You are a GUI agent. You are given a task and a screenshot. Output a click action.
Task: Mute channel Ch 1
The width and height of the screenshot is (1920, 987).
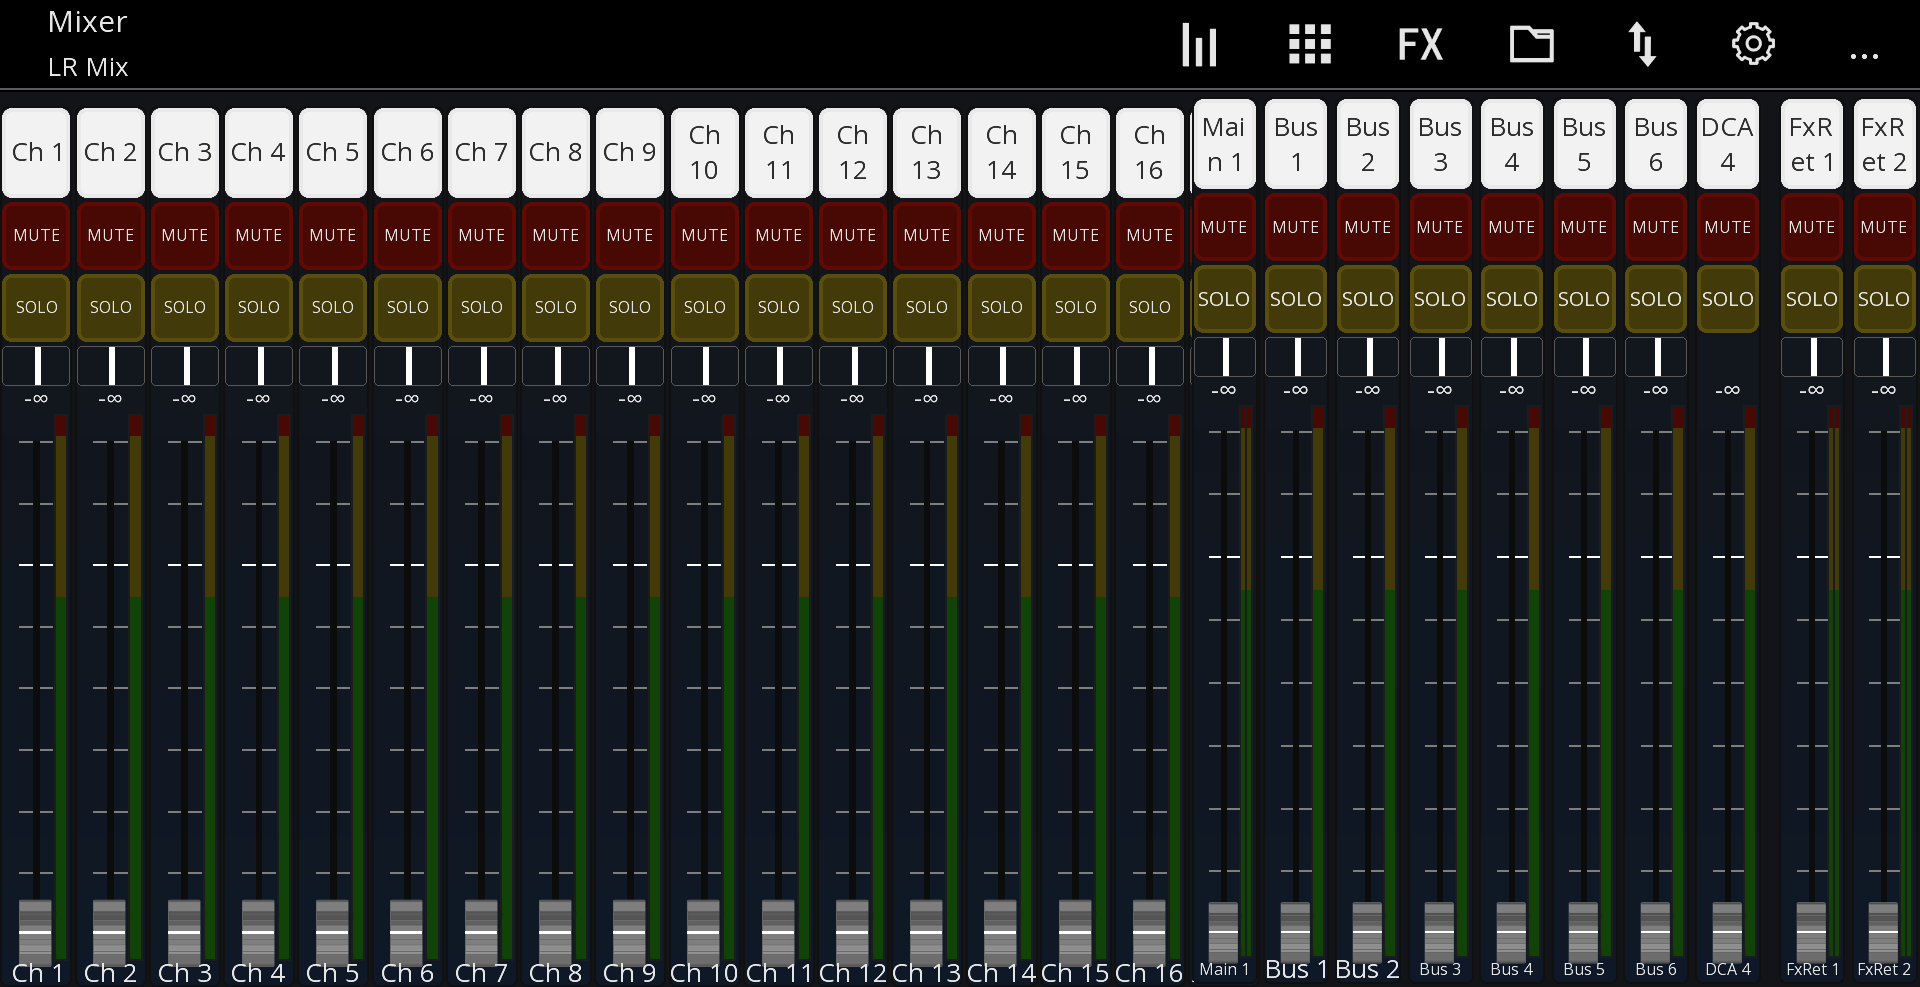pyautogui.click(x=36, y=235)
